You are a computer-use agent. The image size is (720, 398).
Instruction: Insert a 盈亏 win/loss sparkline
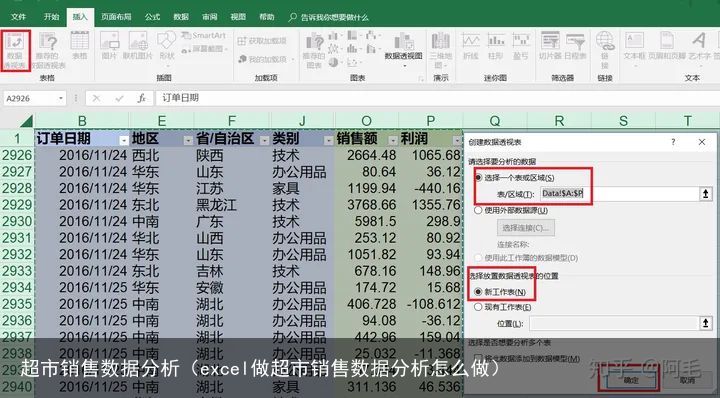(521, 46)
